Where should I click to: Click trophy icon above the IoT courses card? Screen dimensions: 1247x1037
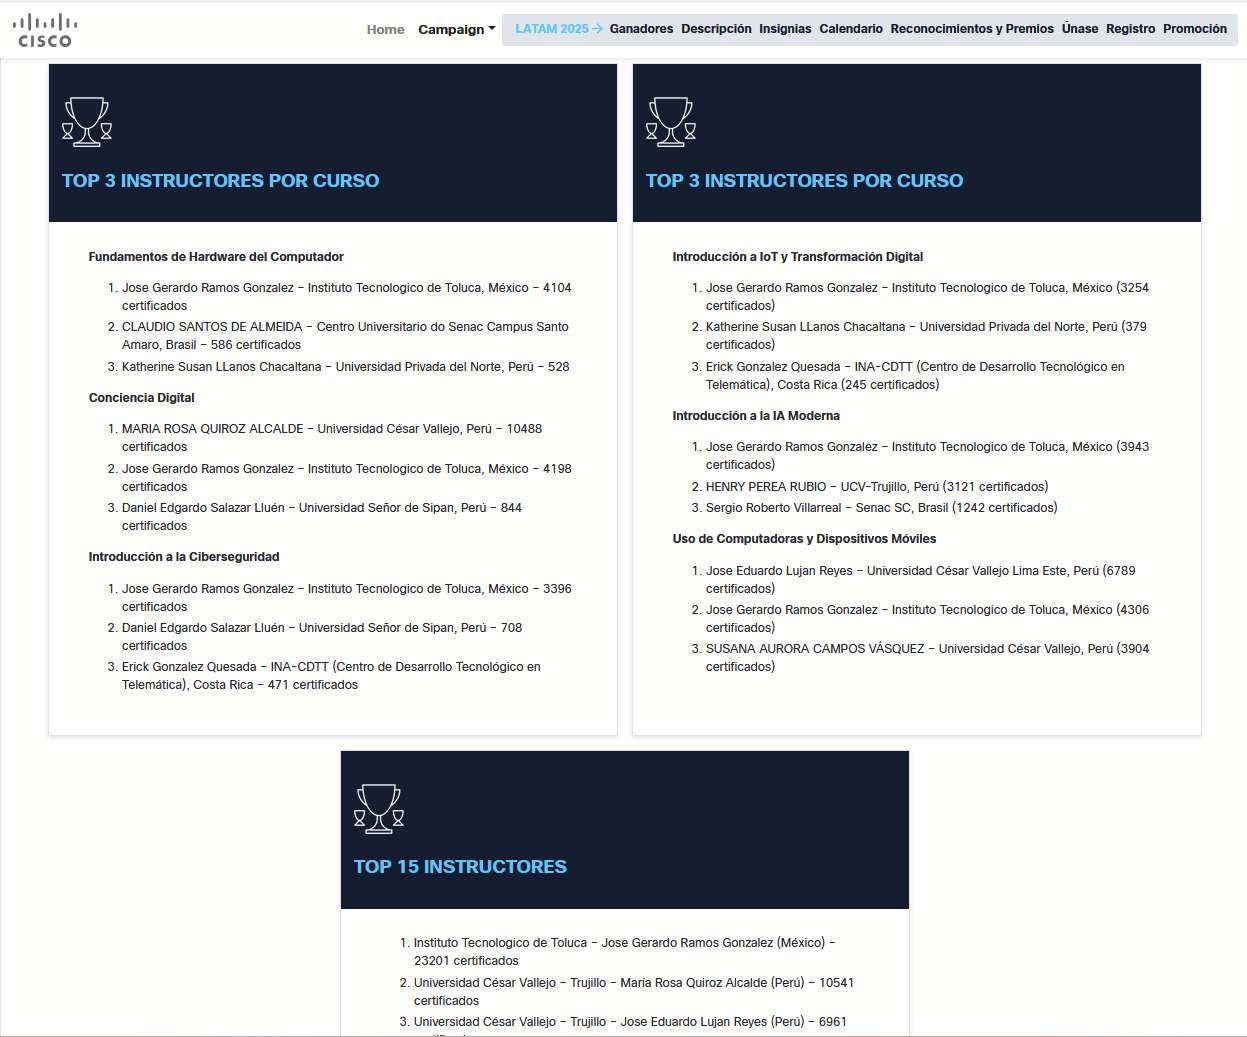tap(671, 122)
